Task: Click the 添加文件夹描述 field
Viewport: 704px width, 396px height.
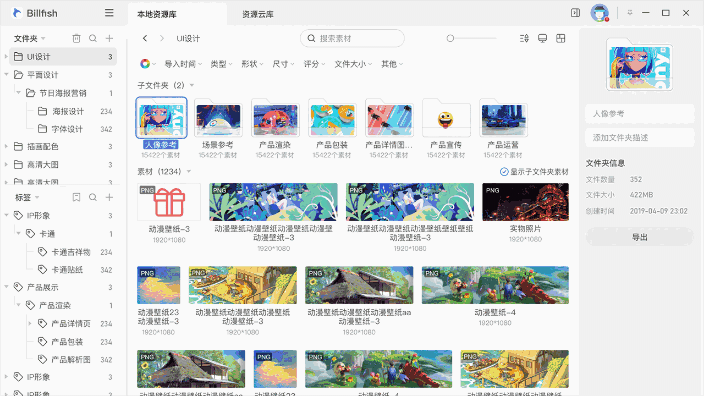Action: pyautogui.click(x=639, y=137)
